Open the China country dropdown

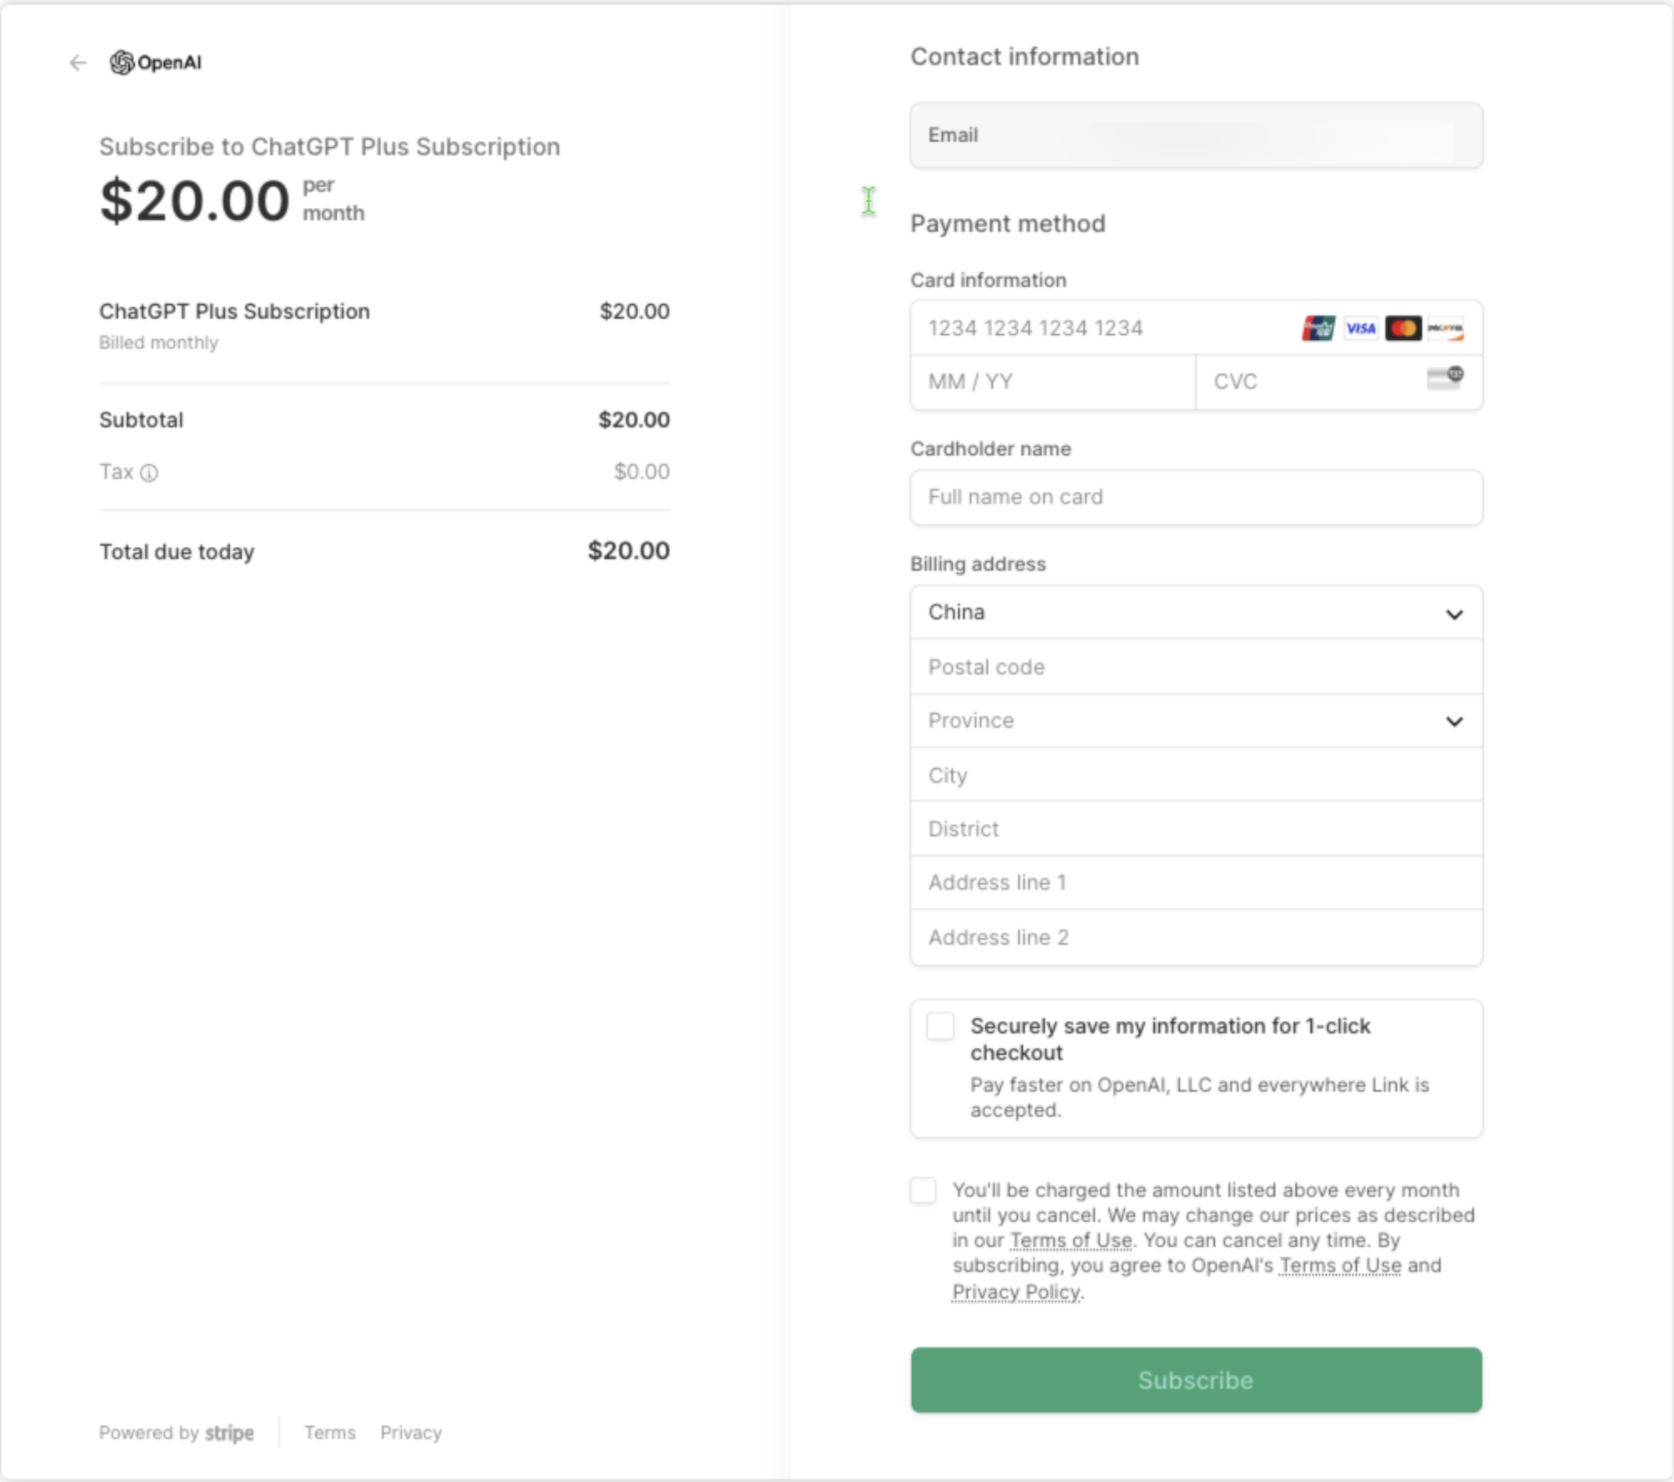1196,612
